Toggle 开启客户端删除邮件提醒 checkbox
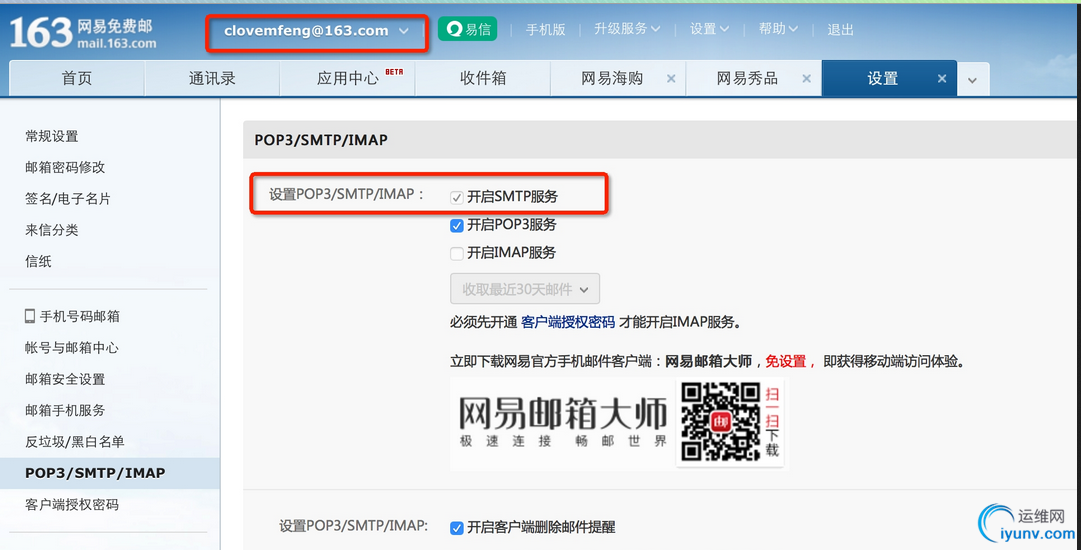This screenshot has width=1081, height=550. (456, 528)
